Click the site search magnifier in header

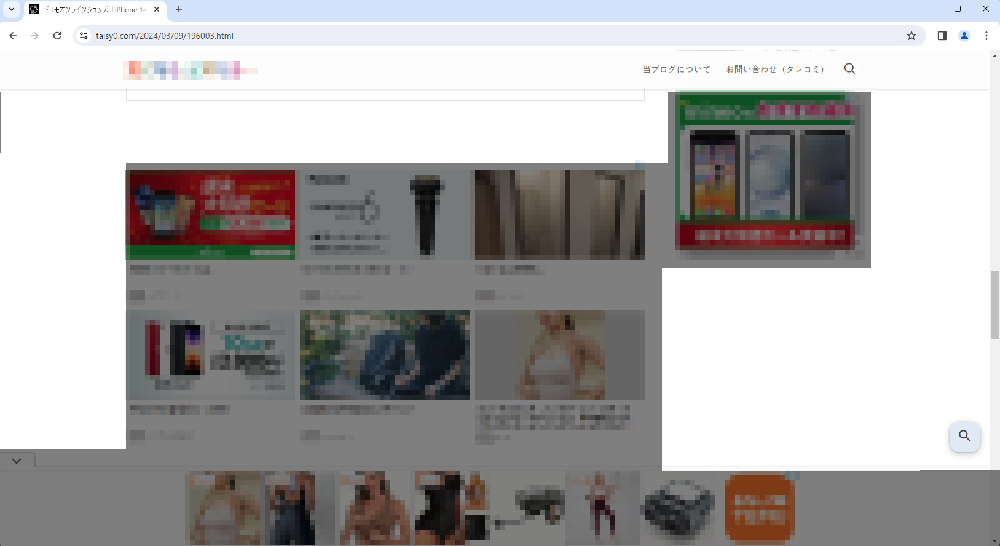point(850,69)
